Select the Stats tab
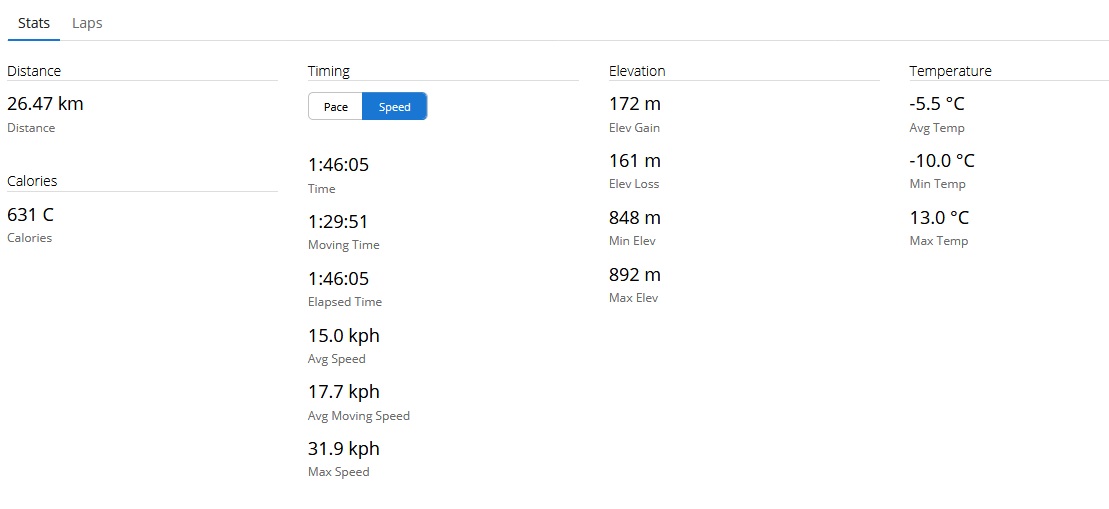The image size is (1109, 509). point(34,23)
